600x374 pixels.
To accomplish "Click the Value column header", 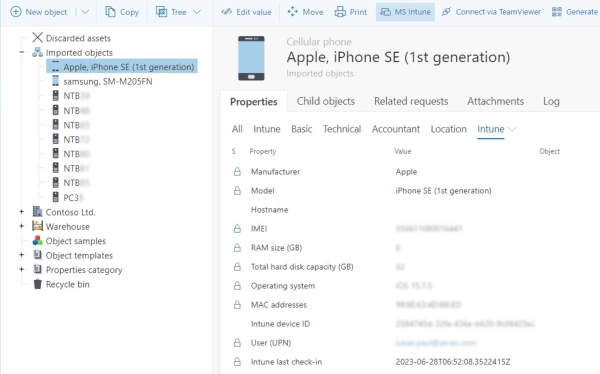I will click(x=403, y=151).
